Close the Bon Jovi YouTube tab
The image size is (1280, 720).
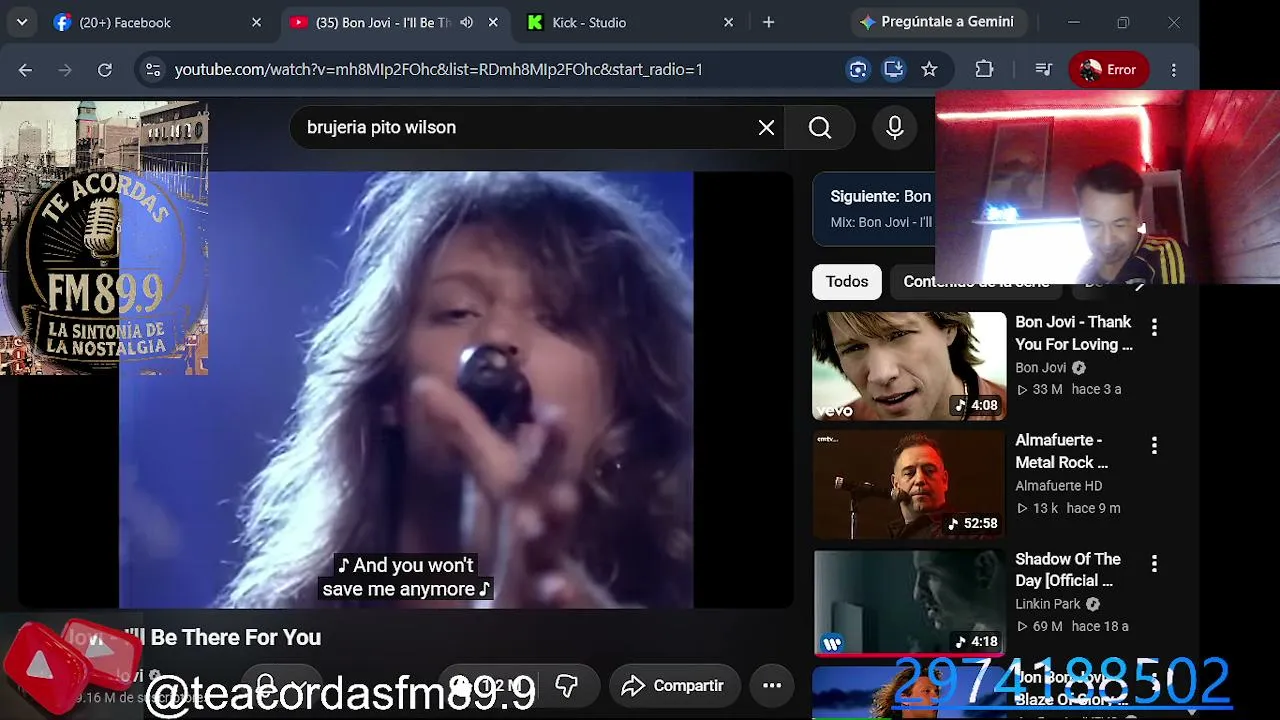pyautogui.click(x=493, y=22)
